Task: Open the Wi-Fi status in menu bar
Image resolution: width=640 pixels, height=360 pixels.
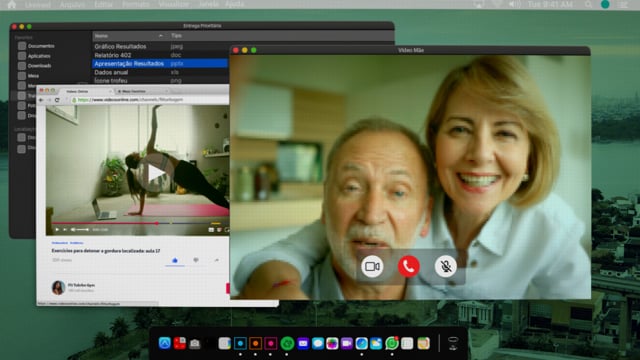Action: [497, 4]
